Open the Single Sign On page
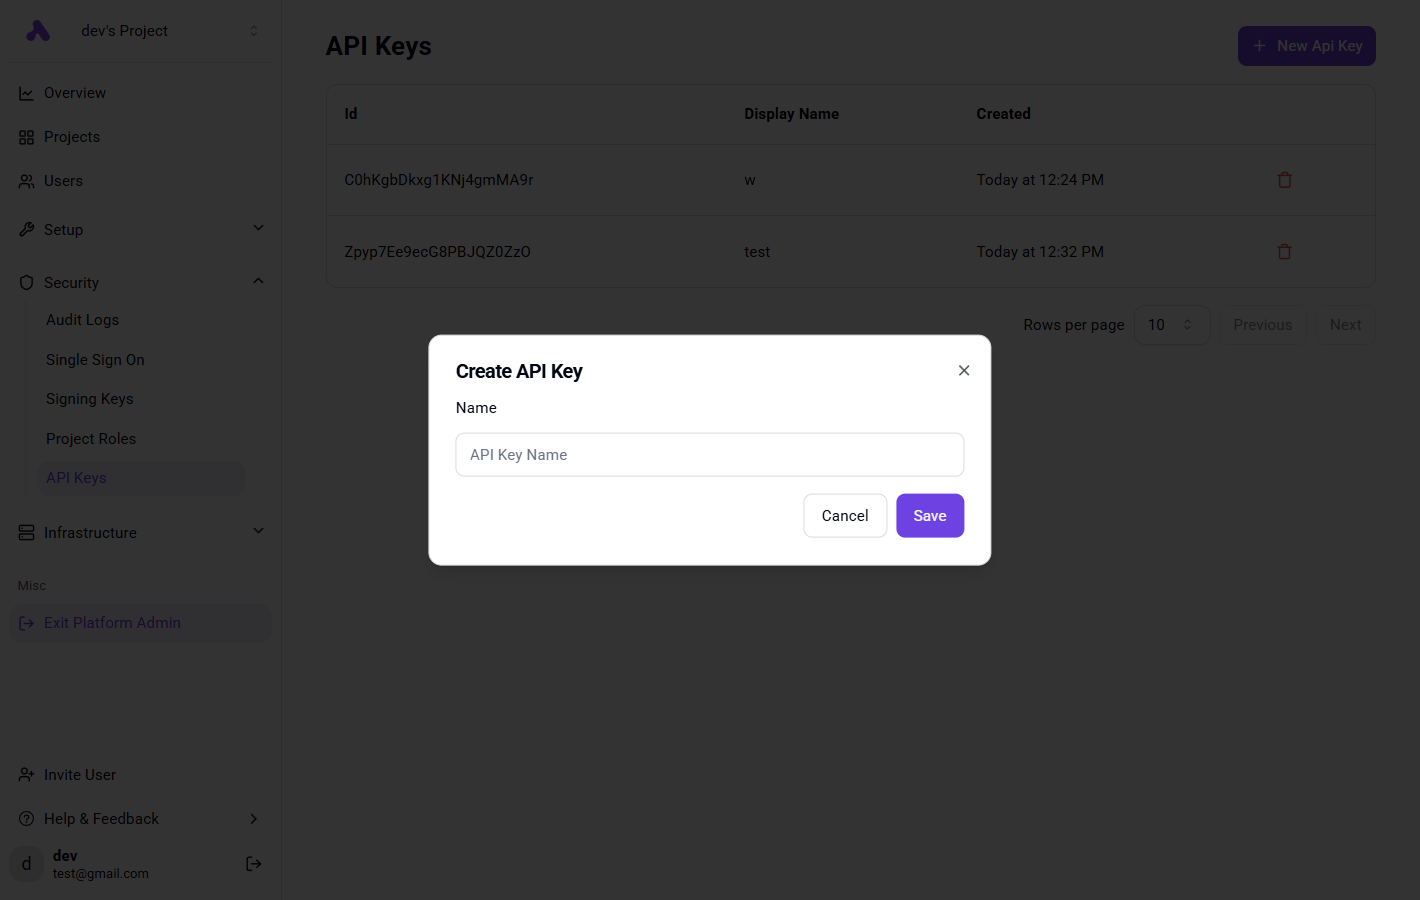 pos(95,359)
